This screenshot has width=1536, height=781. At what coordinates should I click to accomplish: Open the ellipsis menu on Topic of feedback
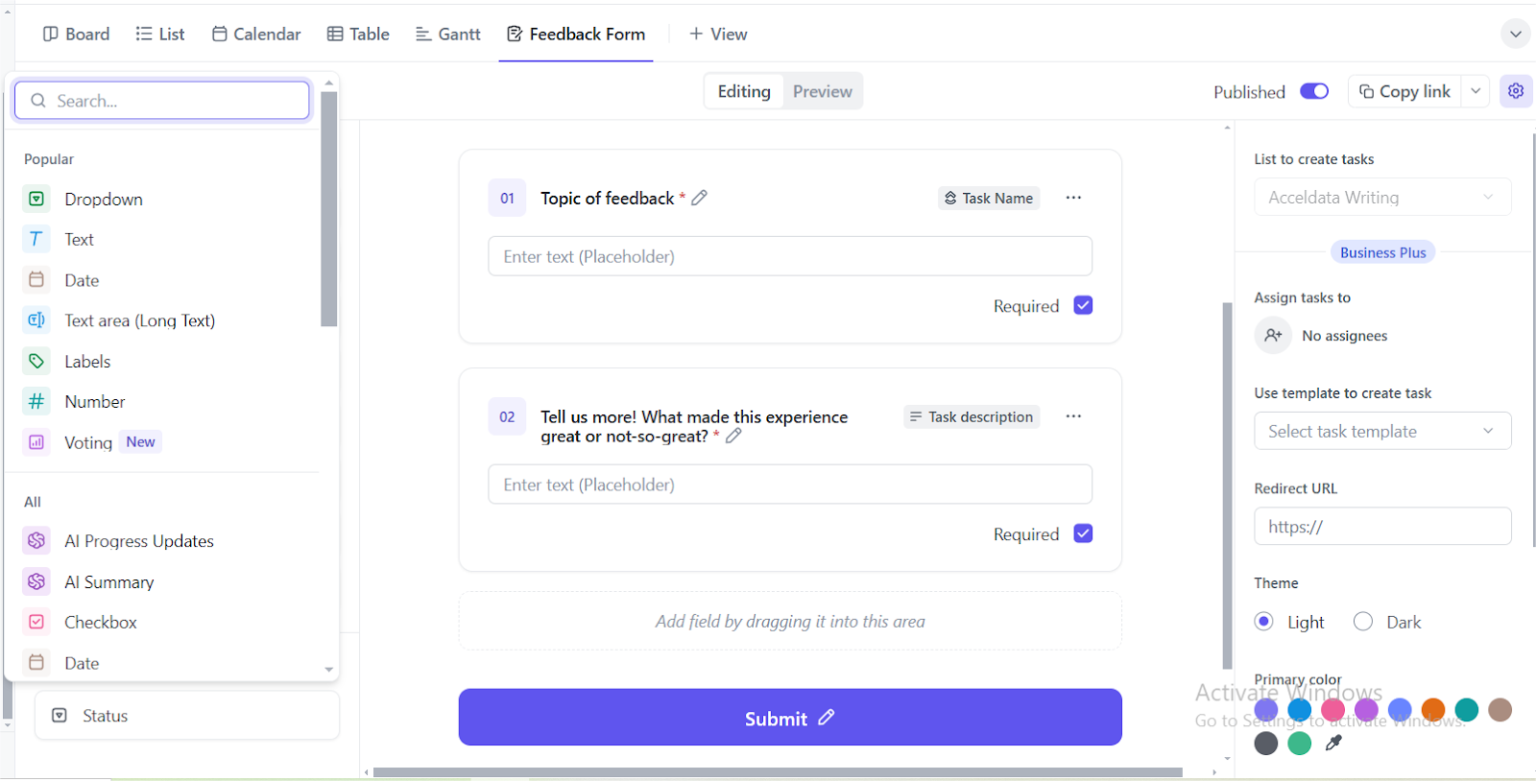pyautogui.click(x=1073, y=197)
